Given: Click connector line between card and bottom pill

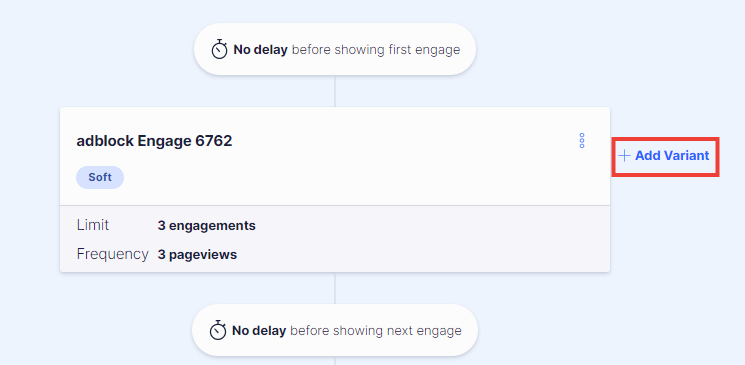Looking at the screenshot, I should click(335, 288).
